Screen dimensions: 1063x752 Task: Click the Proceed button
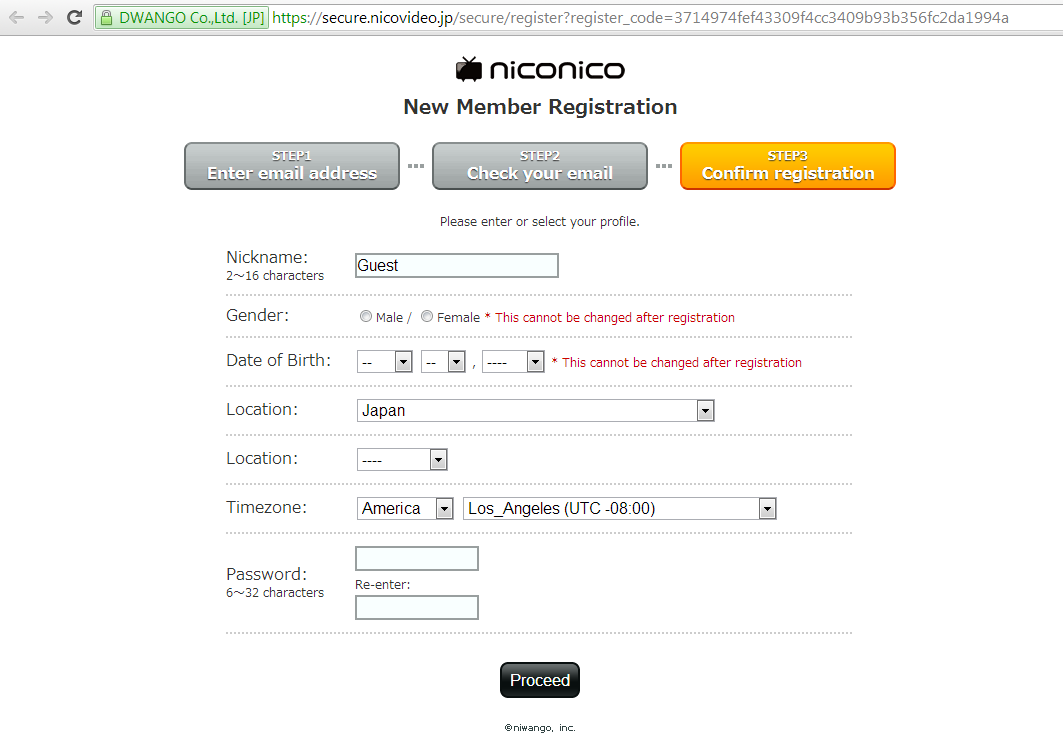tap(540, 680)
